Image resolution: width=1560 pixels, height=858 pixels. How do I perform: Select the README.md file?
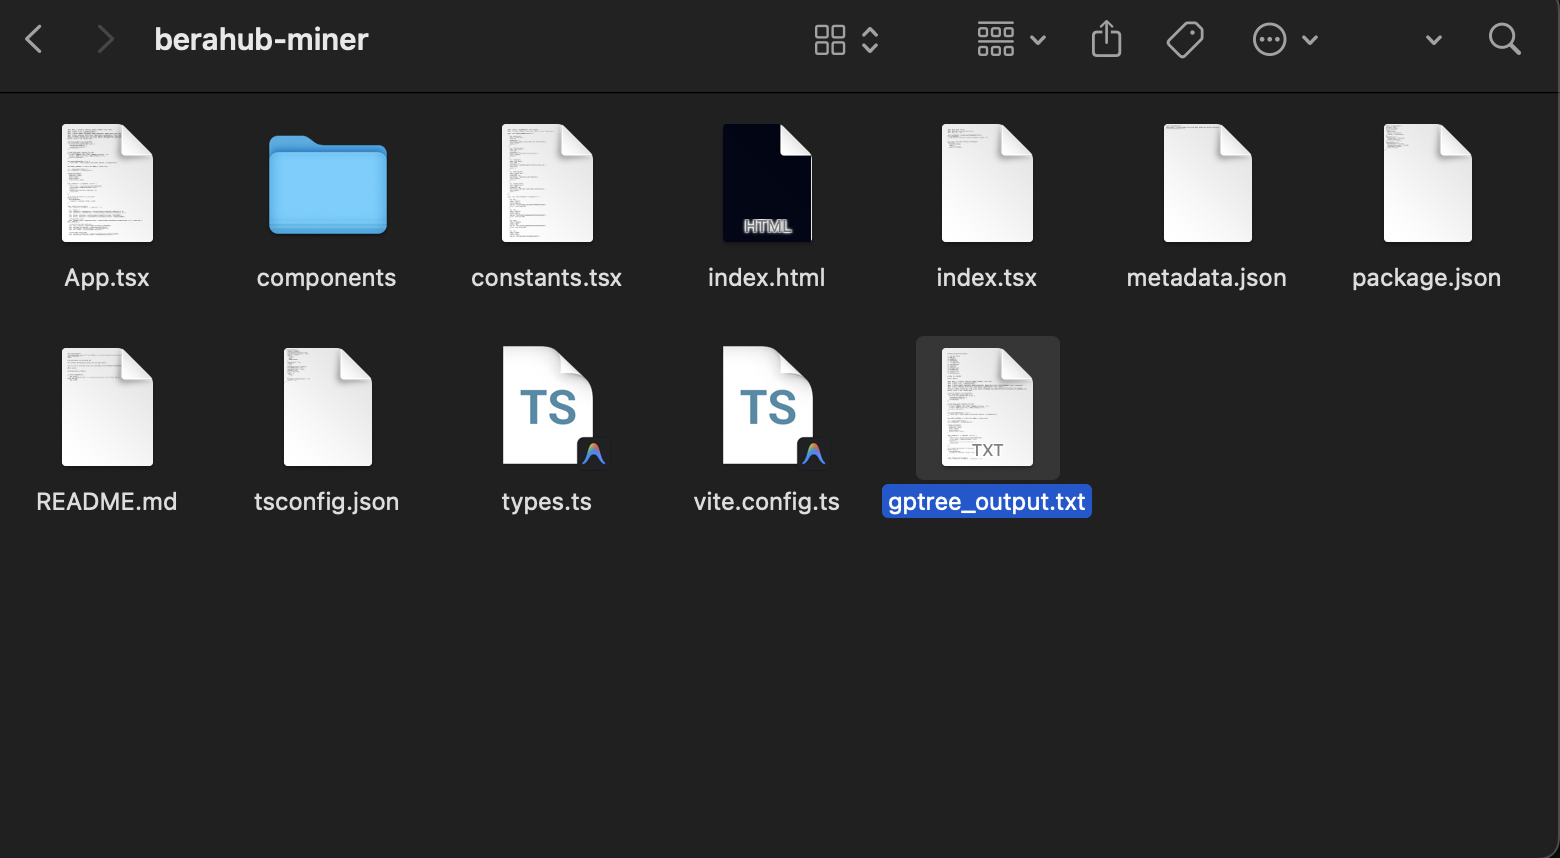[x=107, y=407]
